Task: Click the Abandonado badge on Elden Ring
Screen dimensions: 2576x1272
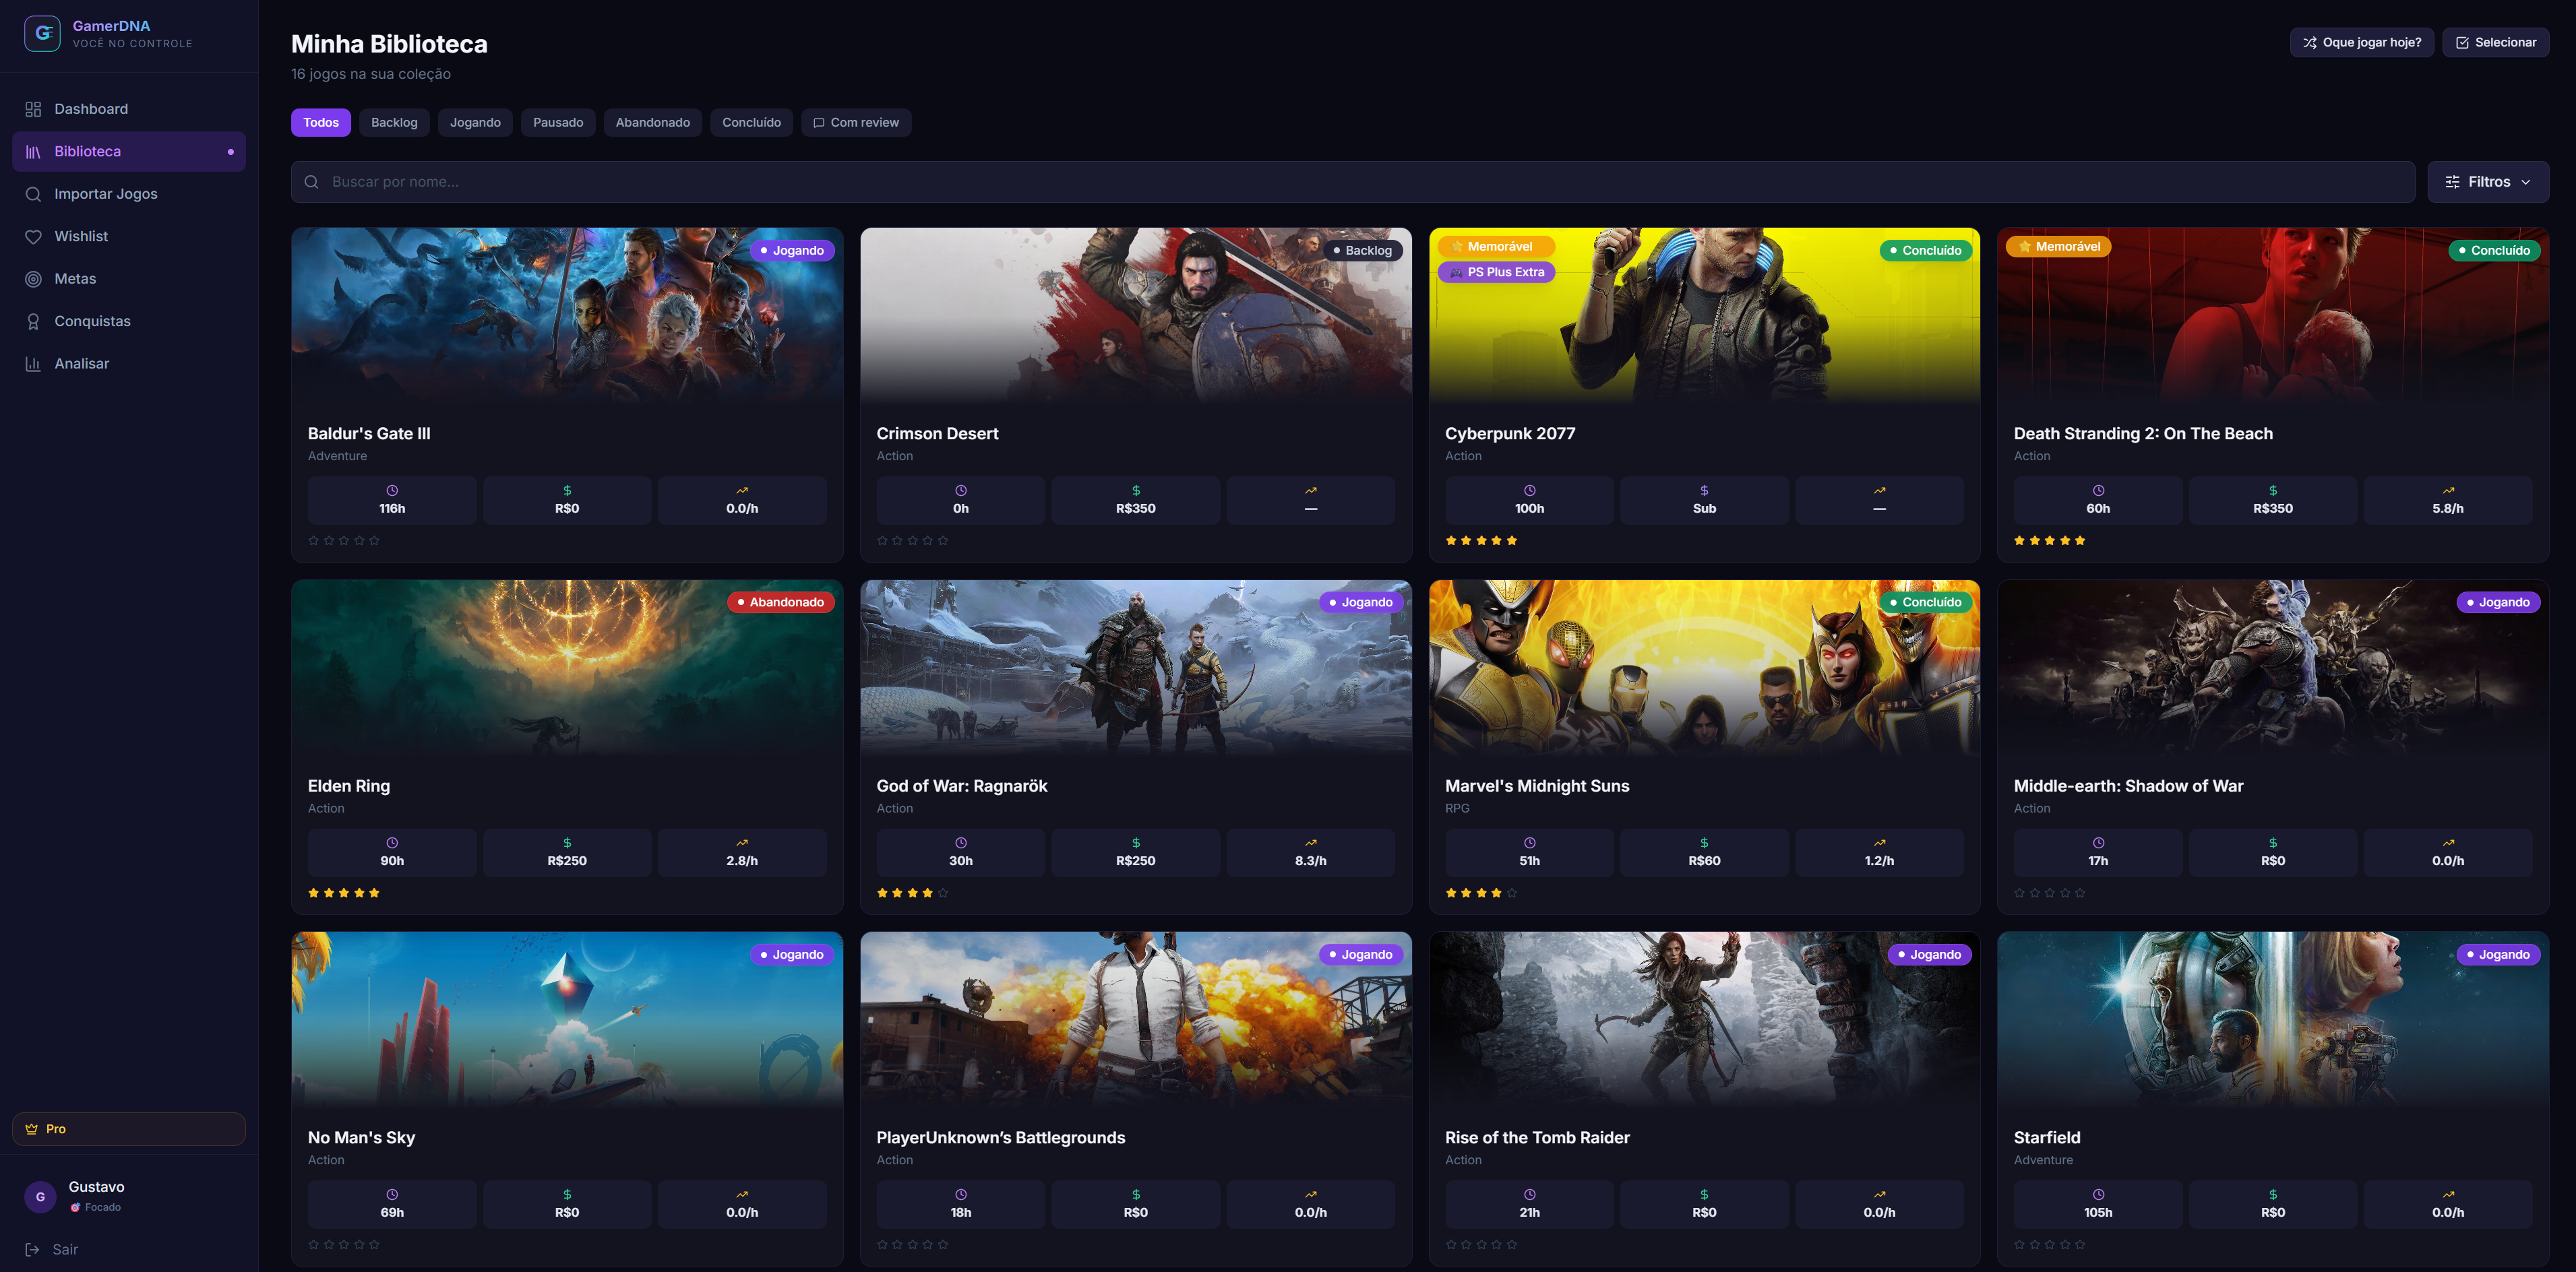Action: pos(781,602)
